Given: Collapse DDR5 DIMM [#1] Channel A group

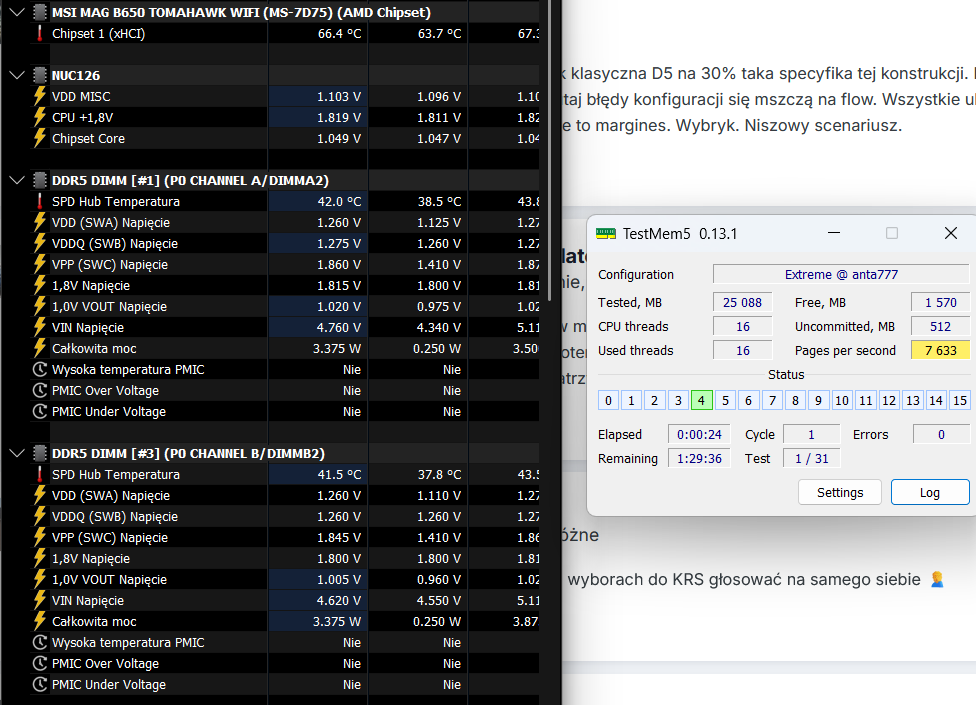Looking at the screenshot, I should tap(17, 180).
